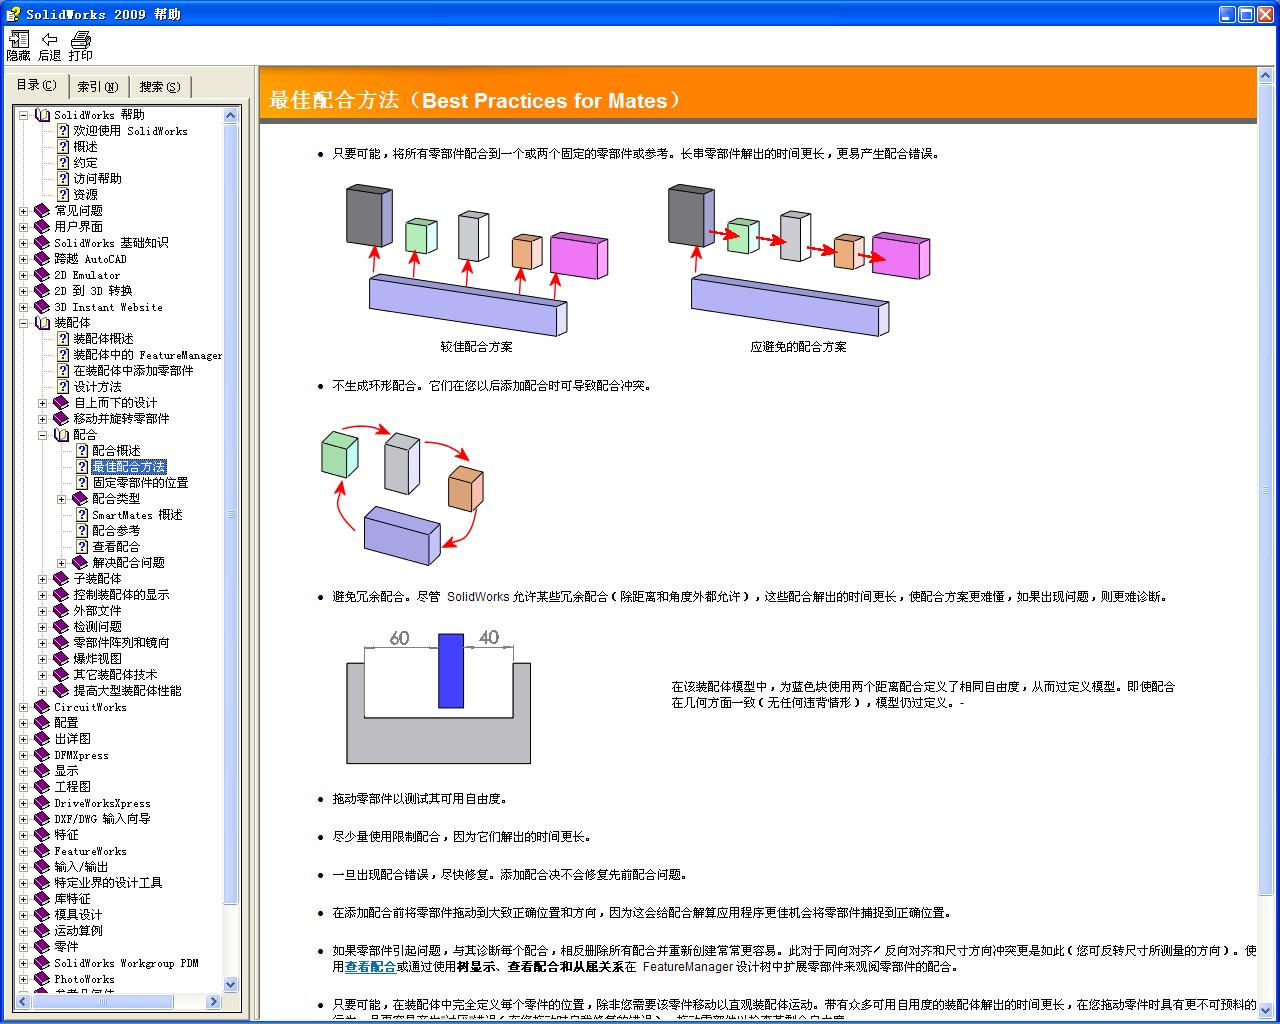Open the 检测问题 tree item
1280x1024 pixels.
point(97,627)
